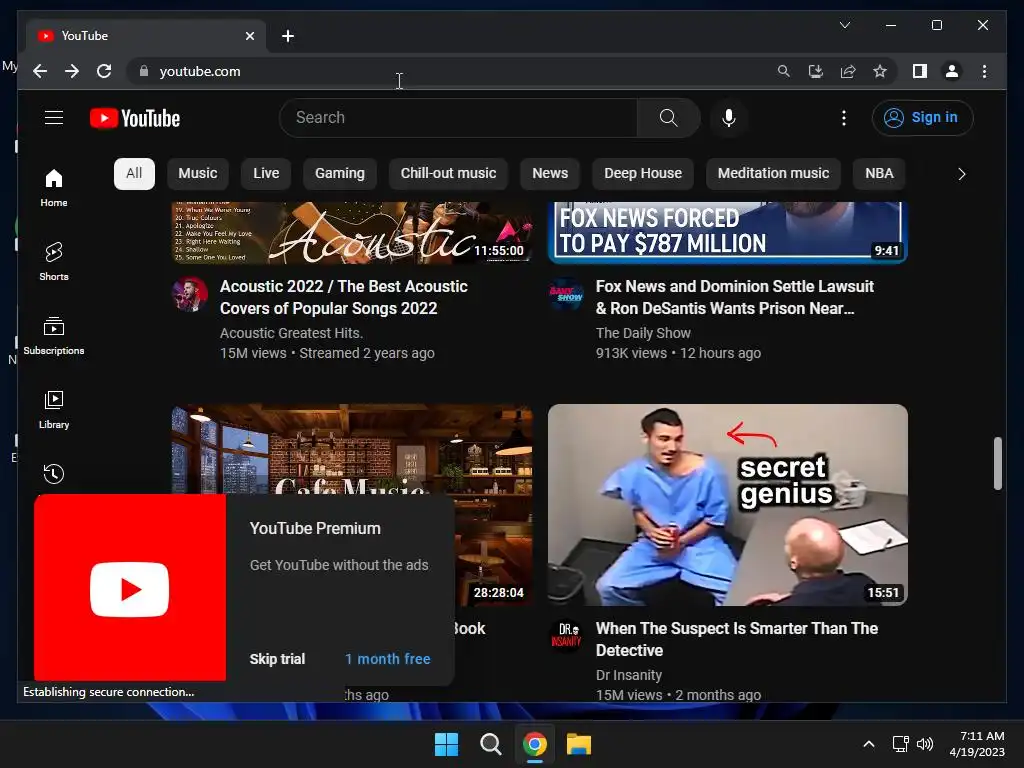Share this page icon in address bar
The width and height of the screenshot is (1024, 768).
(x=848, y=71)
